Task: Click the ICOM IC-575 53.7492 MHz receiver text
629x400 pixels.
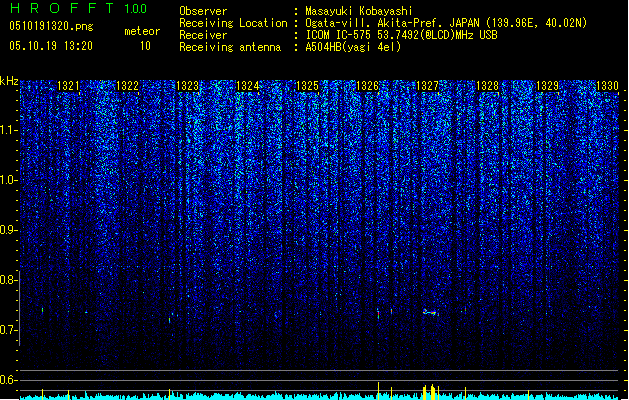Action: click(402, 35)
